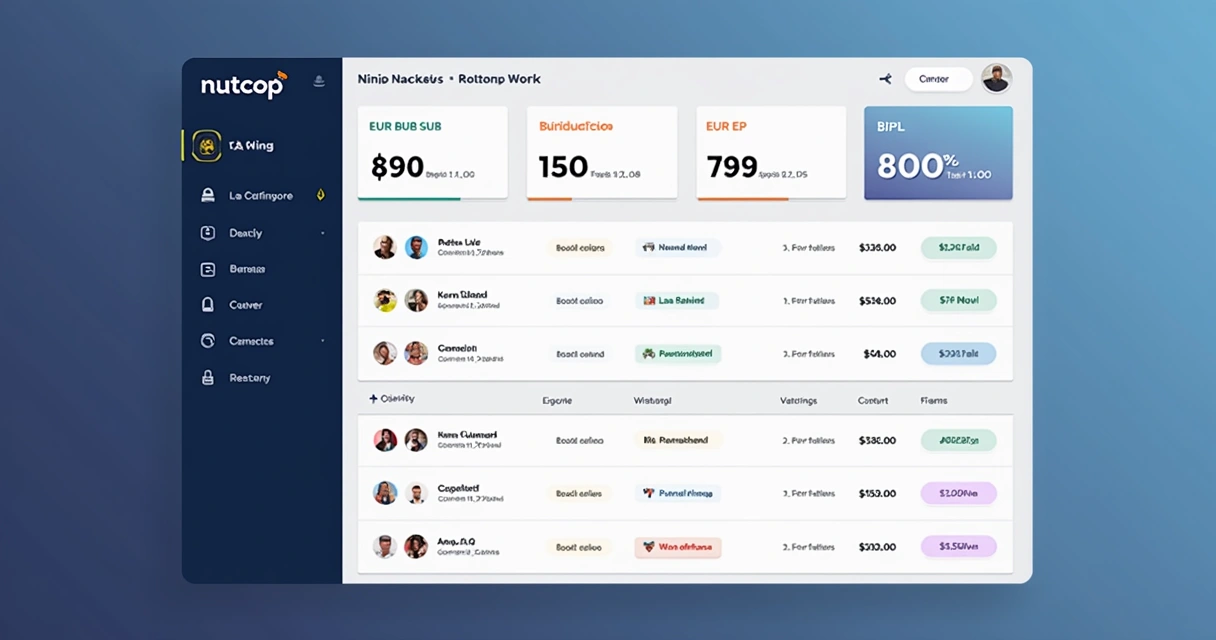
Task: Click first avatar in the $44.00 row
Action: 385,353
